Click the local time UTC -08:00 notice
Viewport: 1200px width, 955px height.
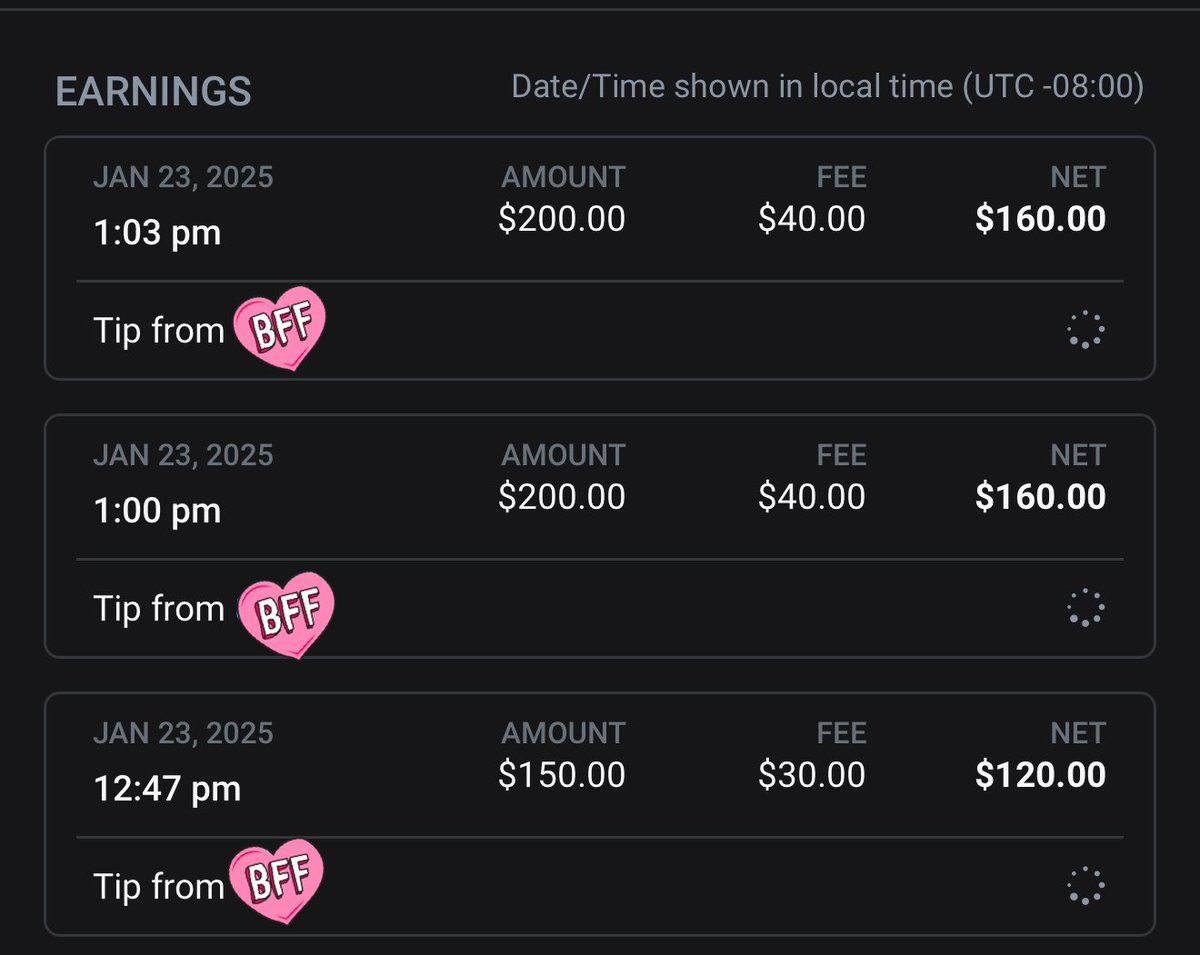point(827,87)
